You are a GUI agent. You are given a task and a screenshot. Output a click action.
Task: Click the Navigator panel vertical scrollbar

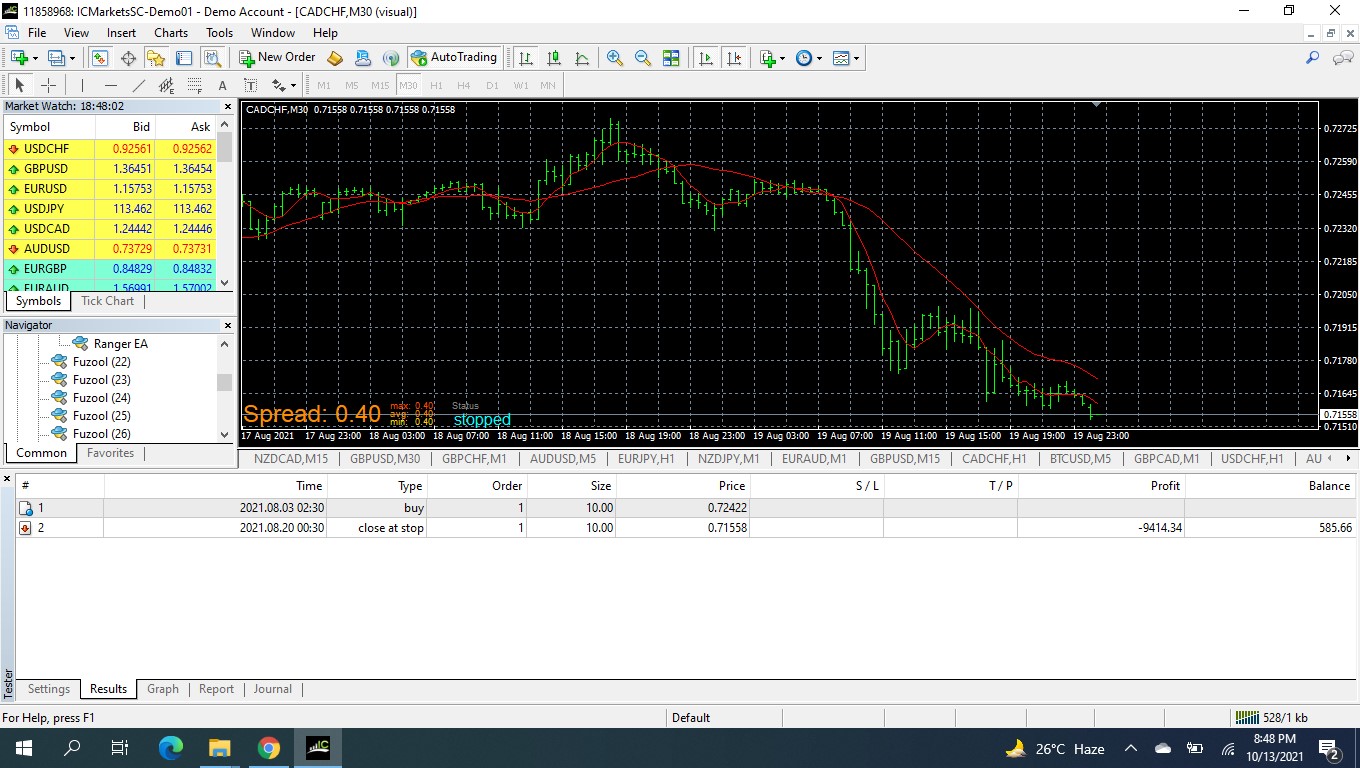(x=225, y=389)
